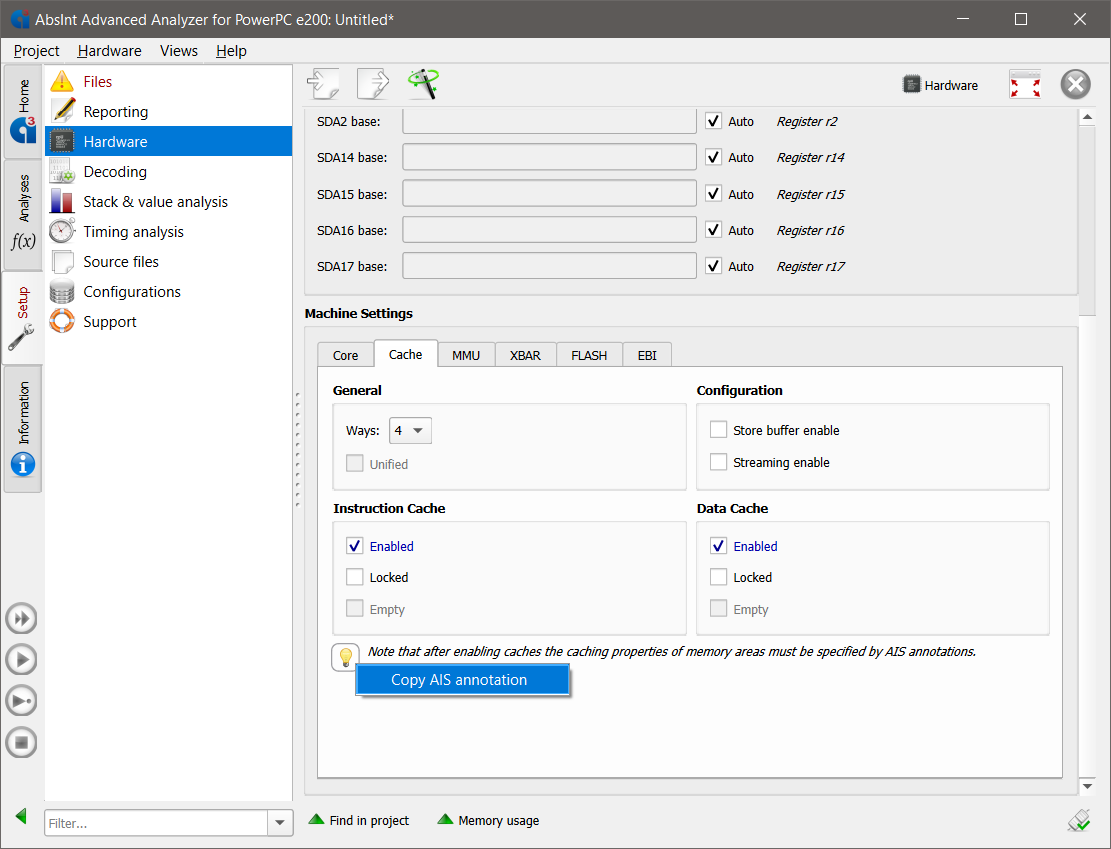The height and width of the screenshot is (849, 1111).
Task: Expand Find in project panel
Action: pyautogui.click(x=359, y=820)
